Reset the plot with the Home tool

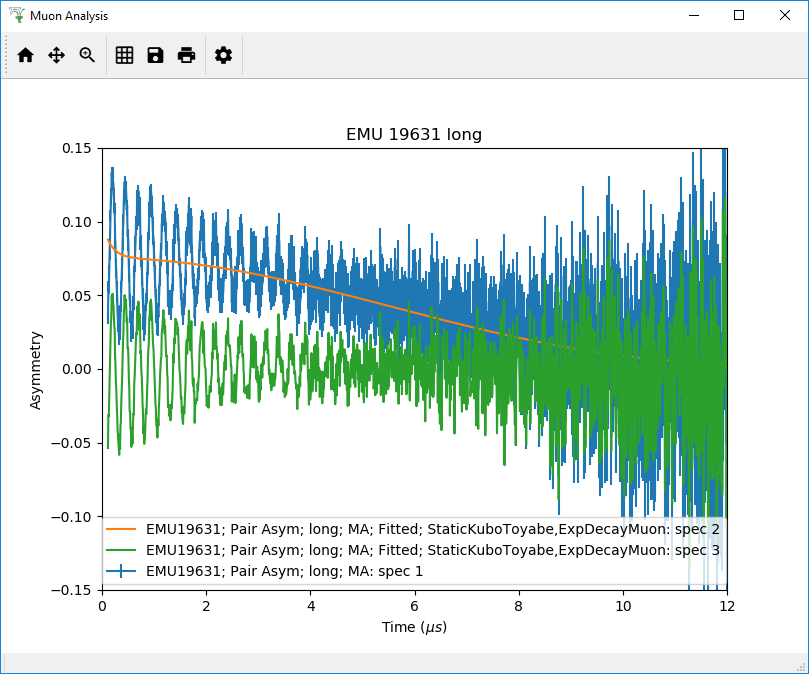tap(25, 55)
